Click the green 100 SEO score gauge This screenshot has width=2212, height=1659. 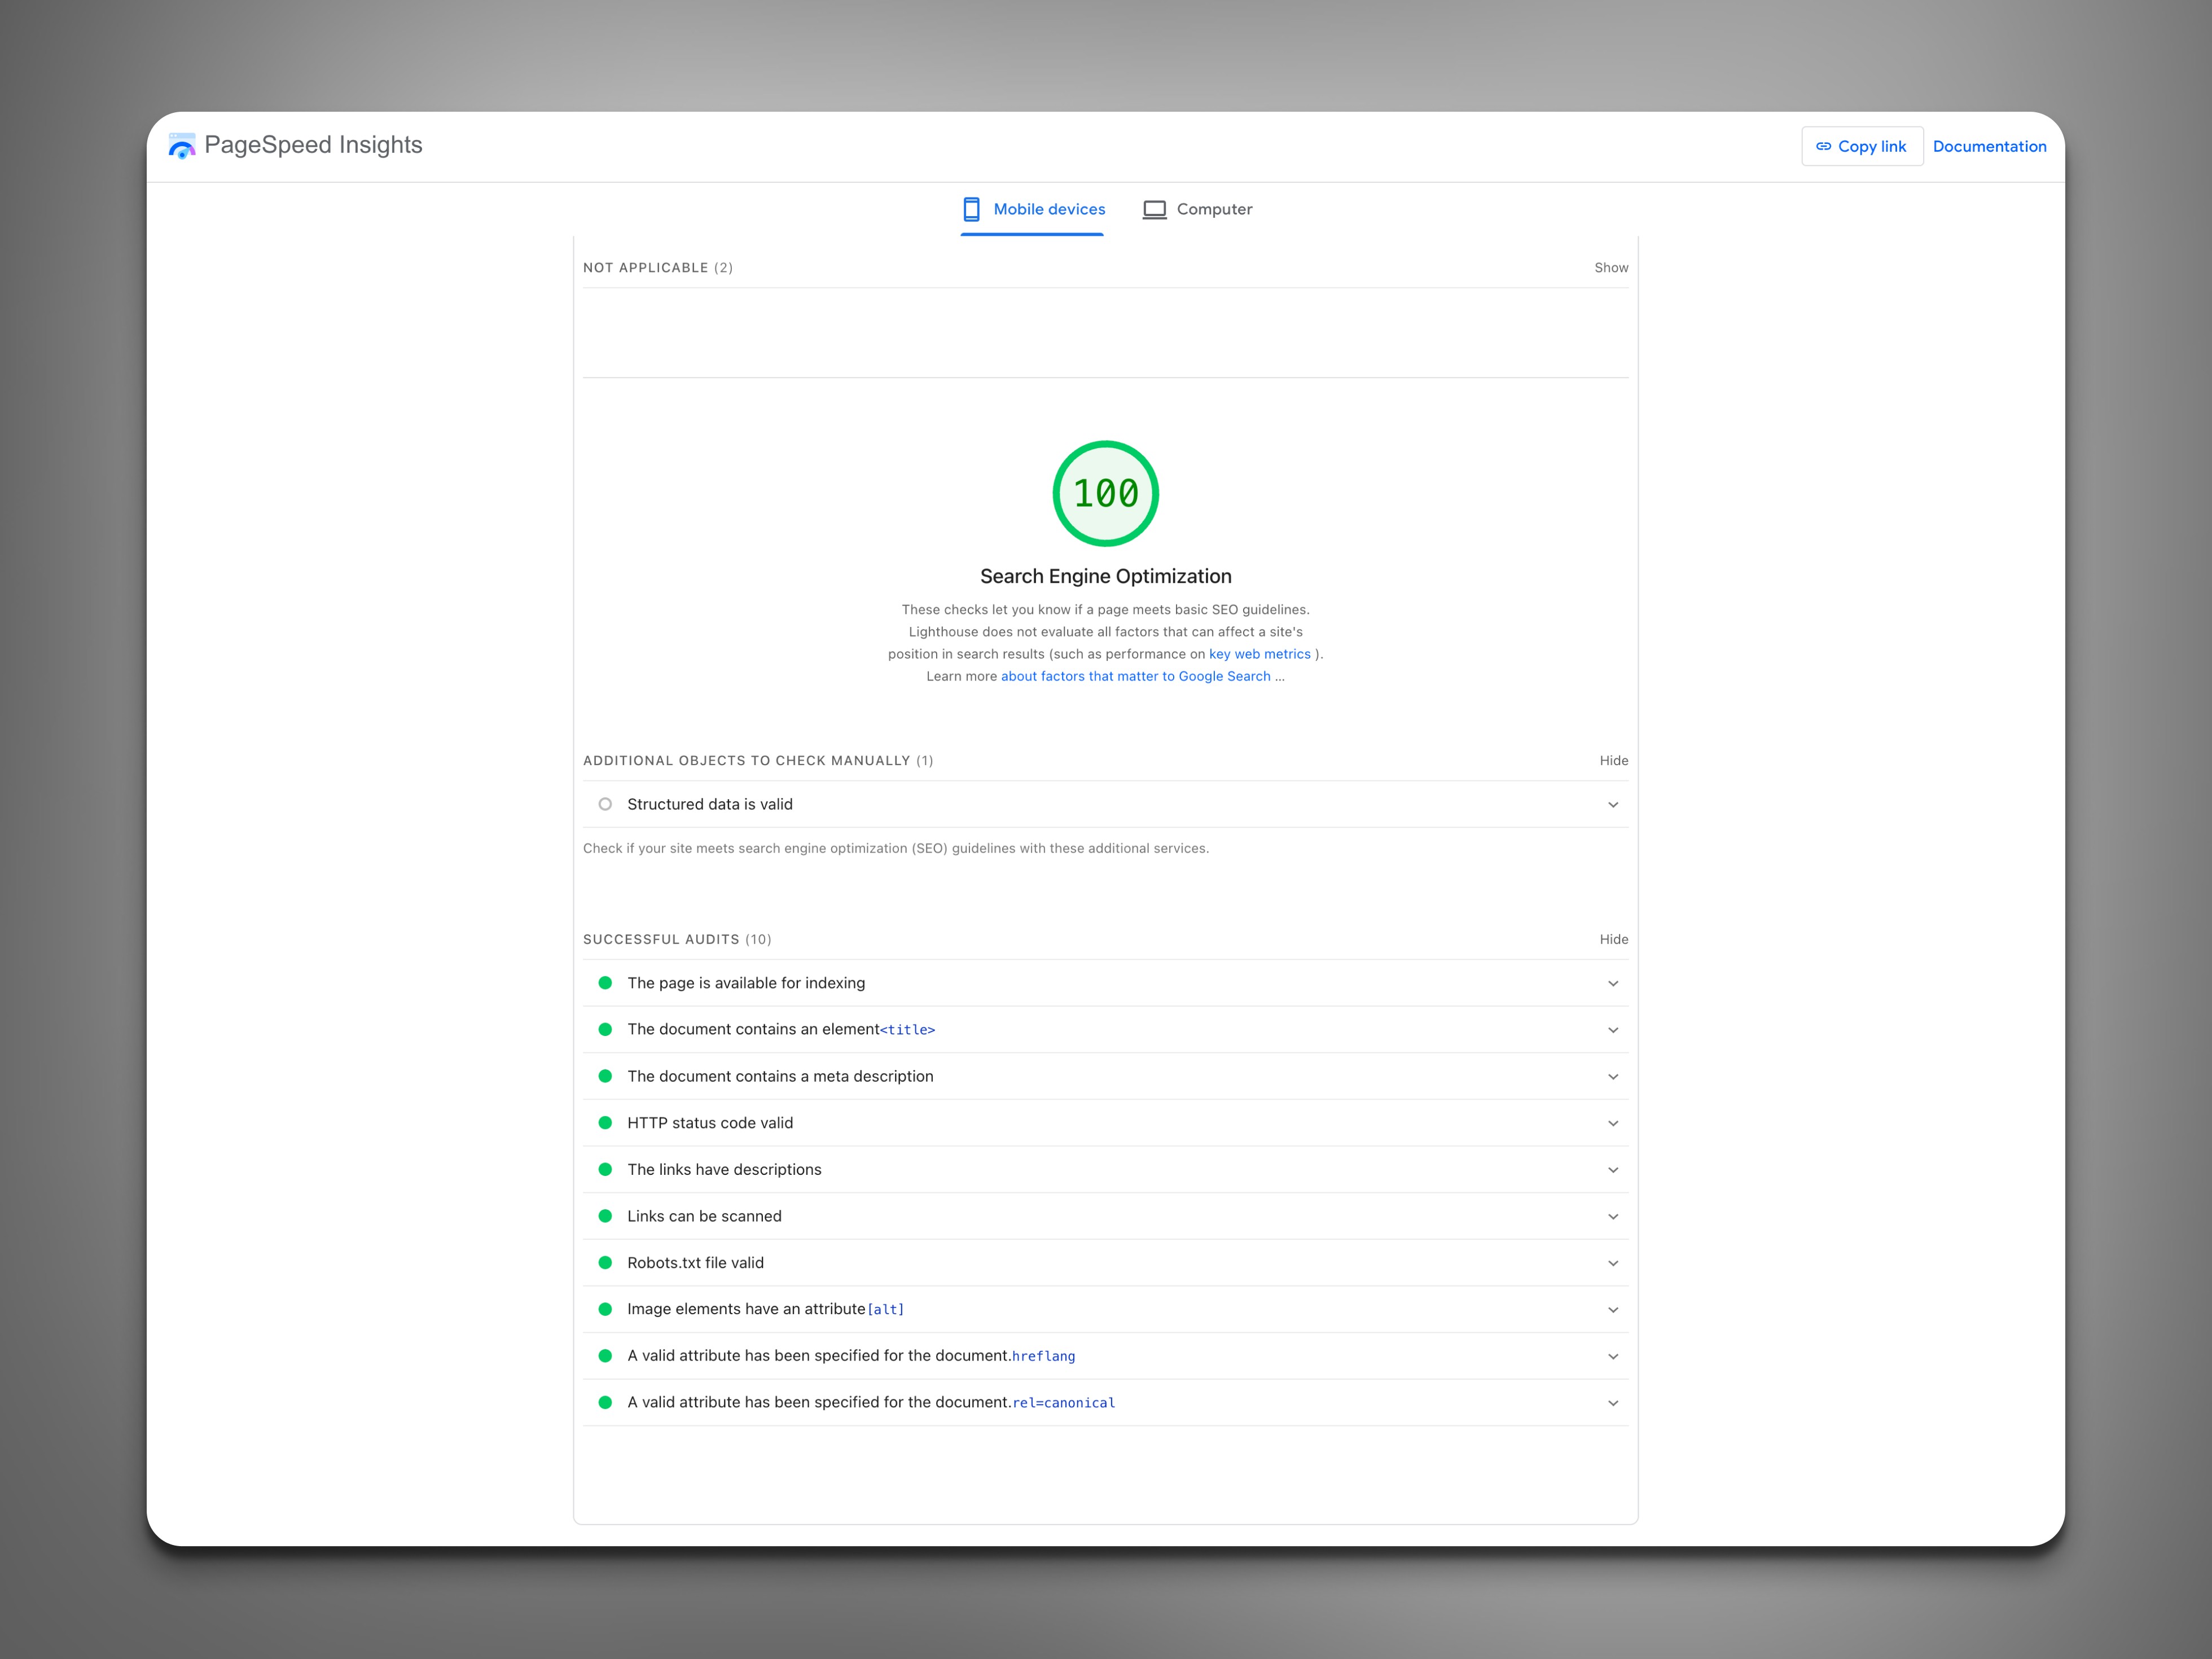click(x=1105, y=493)
